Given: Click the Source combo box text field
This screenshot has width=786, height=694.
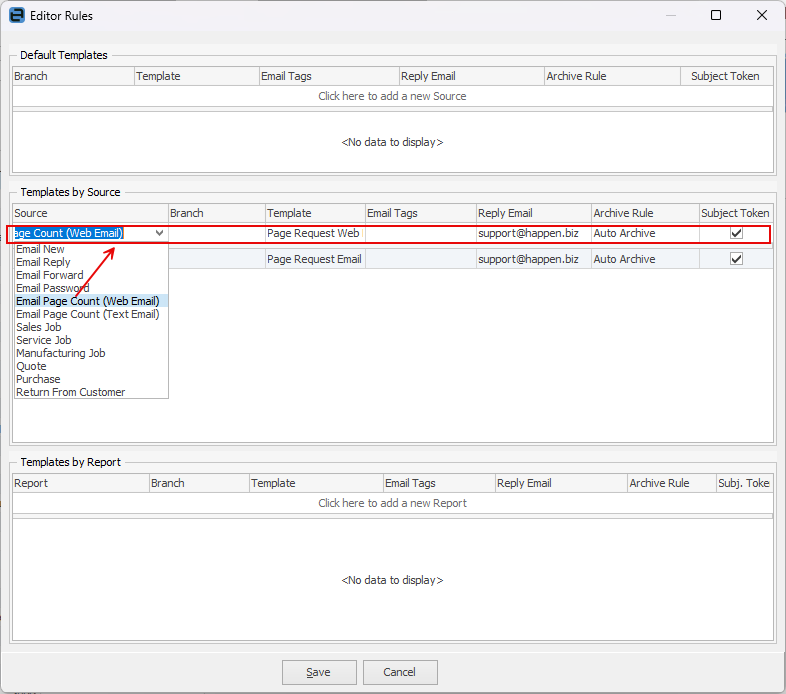Looking at the screenshot, I should 83,233.
